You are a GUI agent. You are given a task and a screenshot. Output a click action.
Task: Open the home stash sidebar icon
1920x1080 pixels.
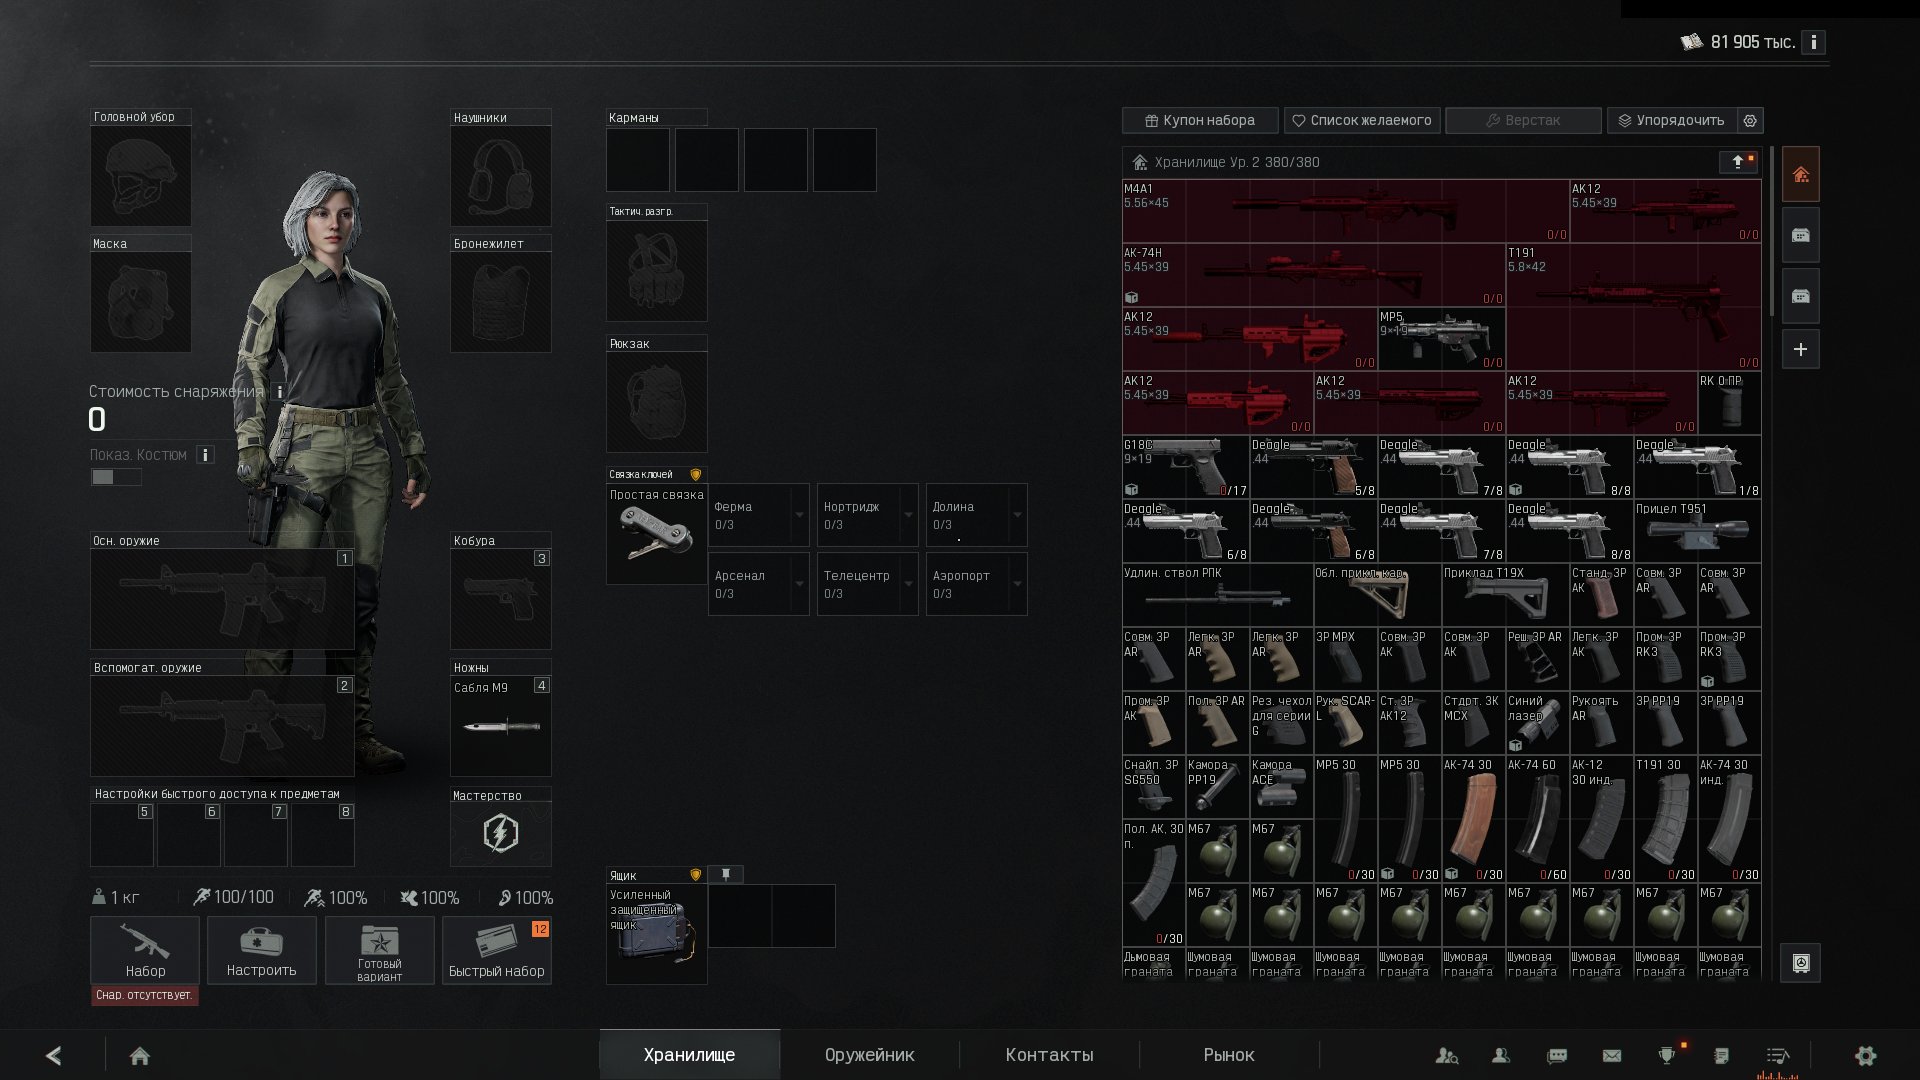point(1800,175)
